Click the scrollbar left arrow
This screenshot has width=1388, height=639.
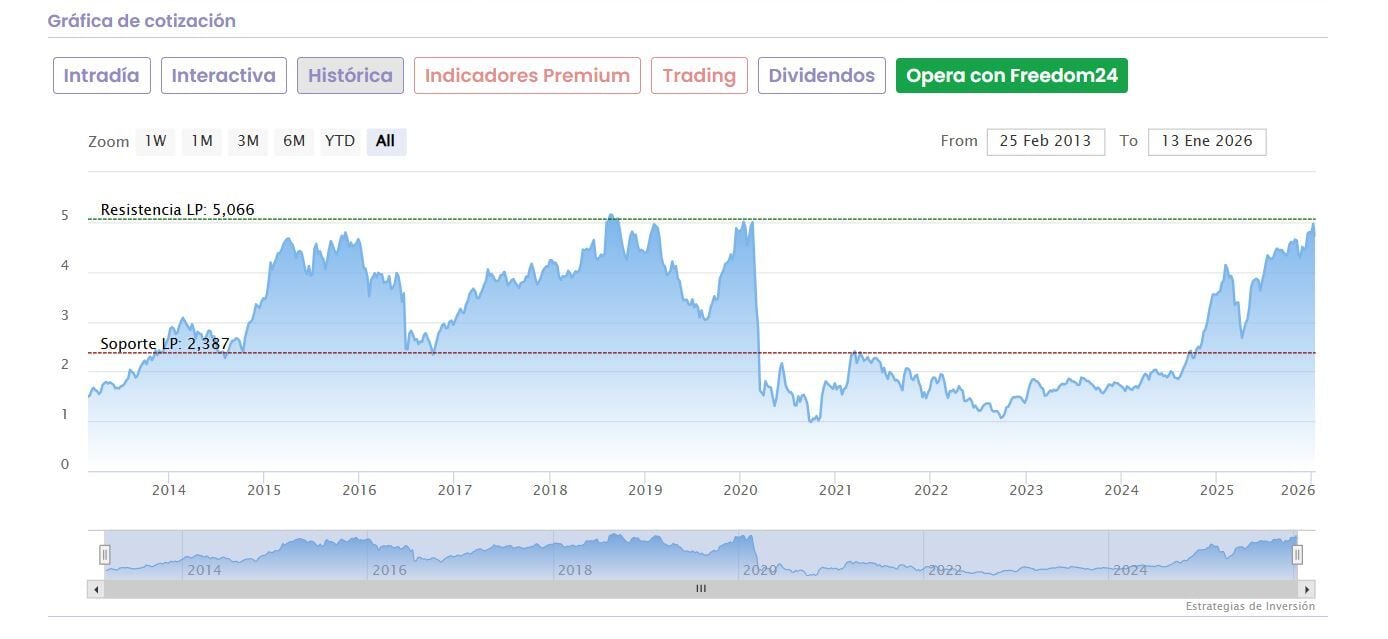[x=96, y=589]
